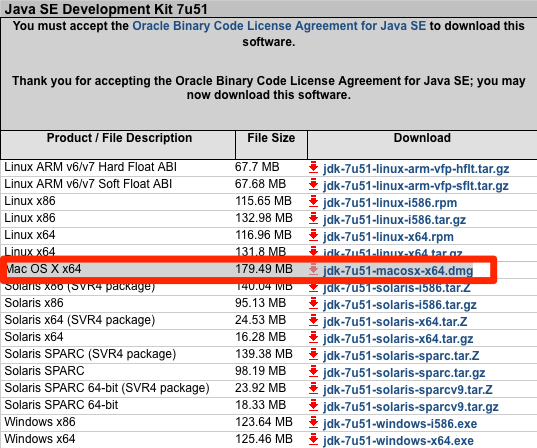The image size is (537, 448).
Task: Click download arrow icon beside solaris-sparc.tar.gz
Action: (313, 372)
